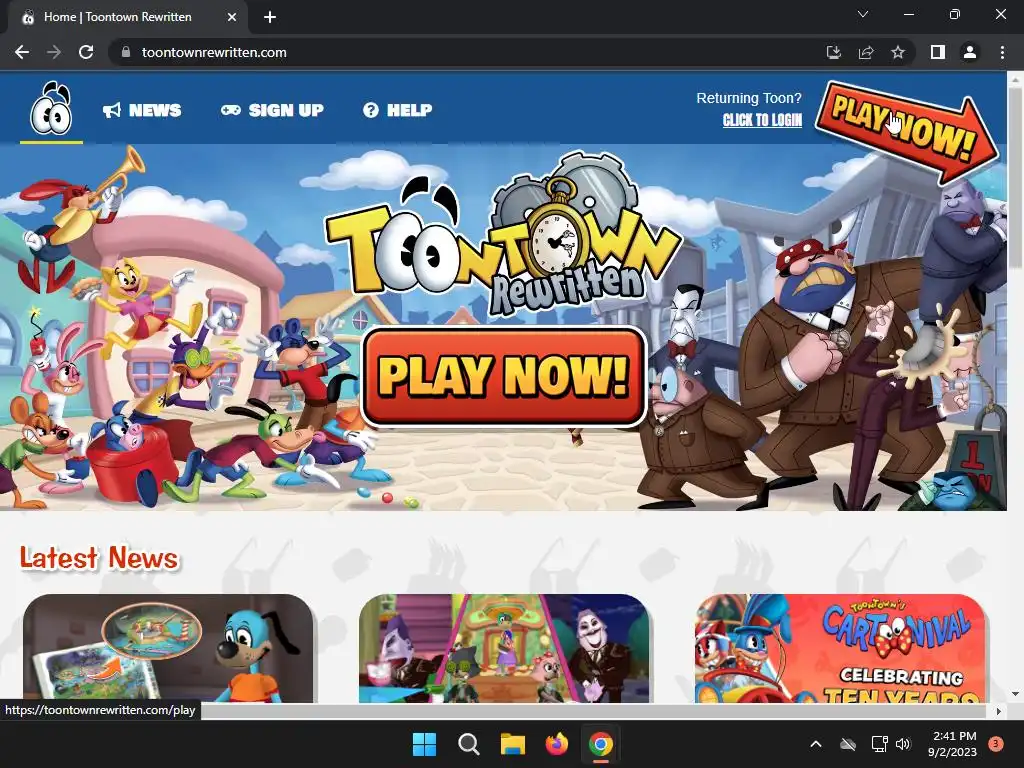Click the question mark icon beside Help
This screenshot has width=1024, height=768.
click(370, 110)
